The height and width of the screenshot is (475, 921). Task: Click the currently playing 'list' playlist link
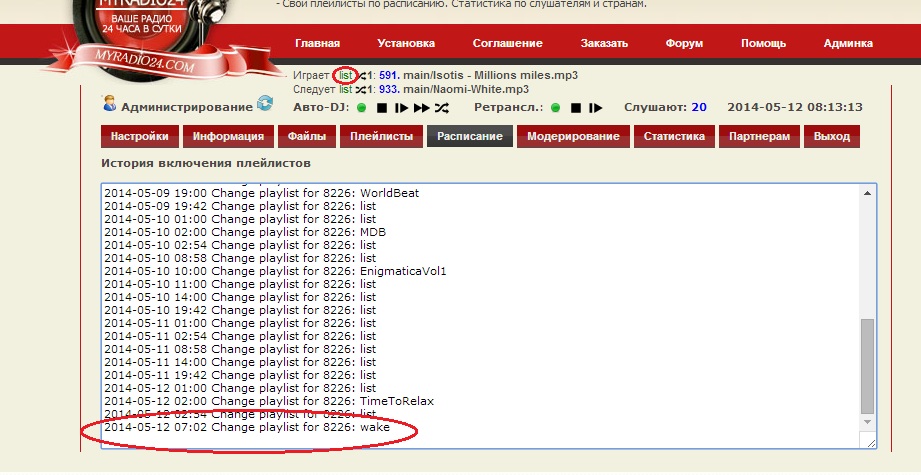(x=345, y=75)
